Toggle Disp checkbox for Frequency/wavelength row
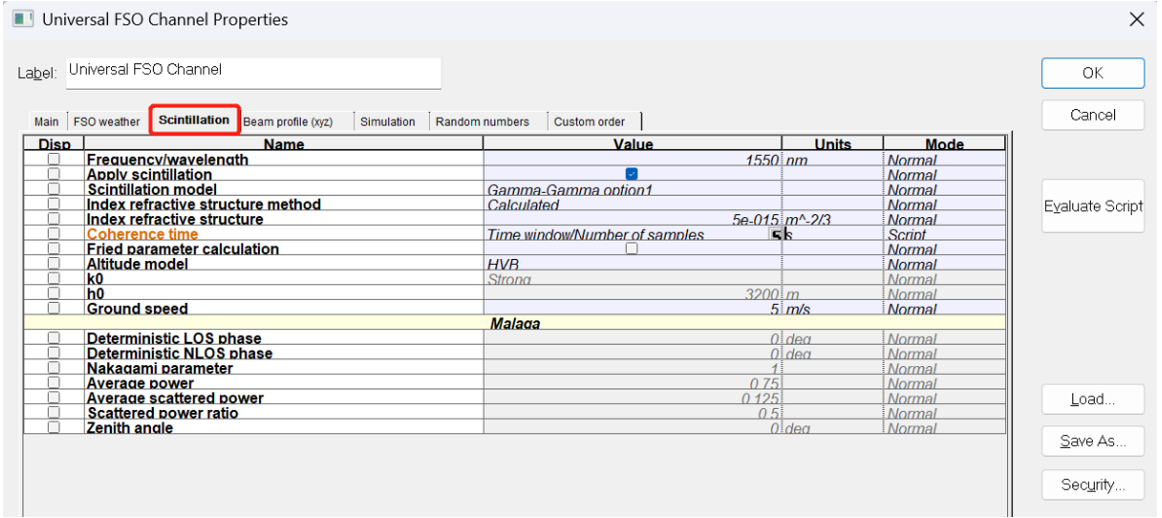 tap(54, 160)
